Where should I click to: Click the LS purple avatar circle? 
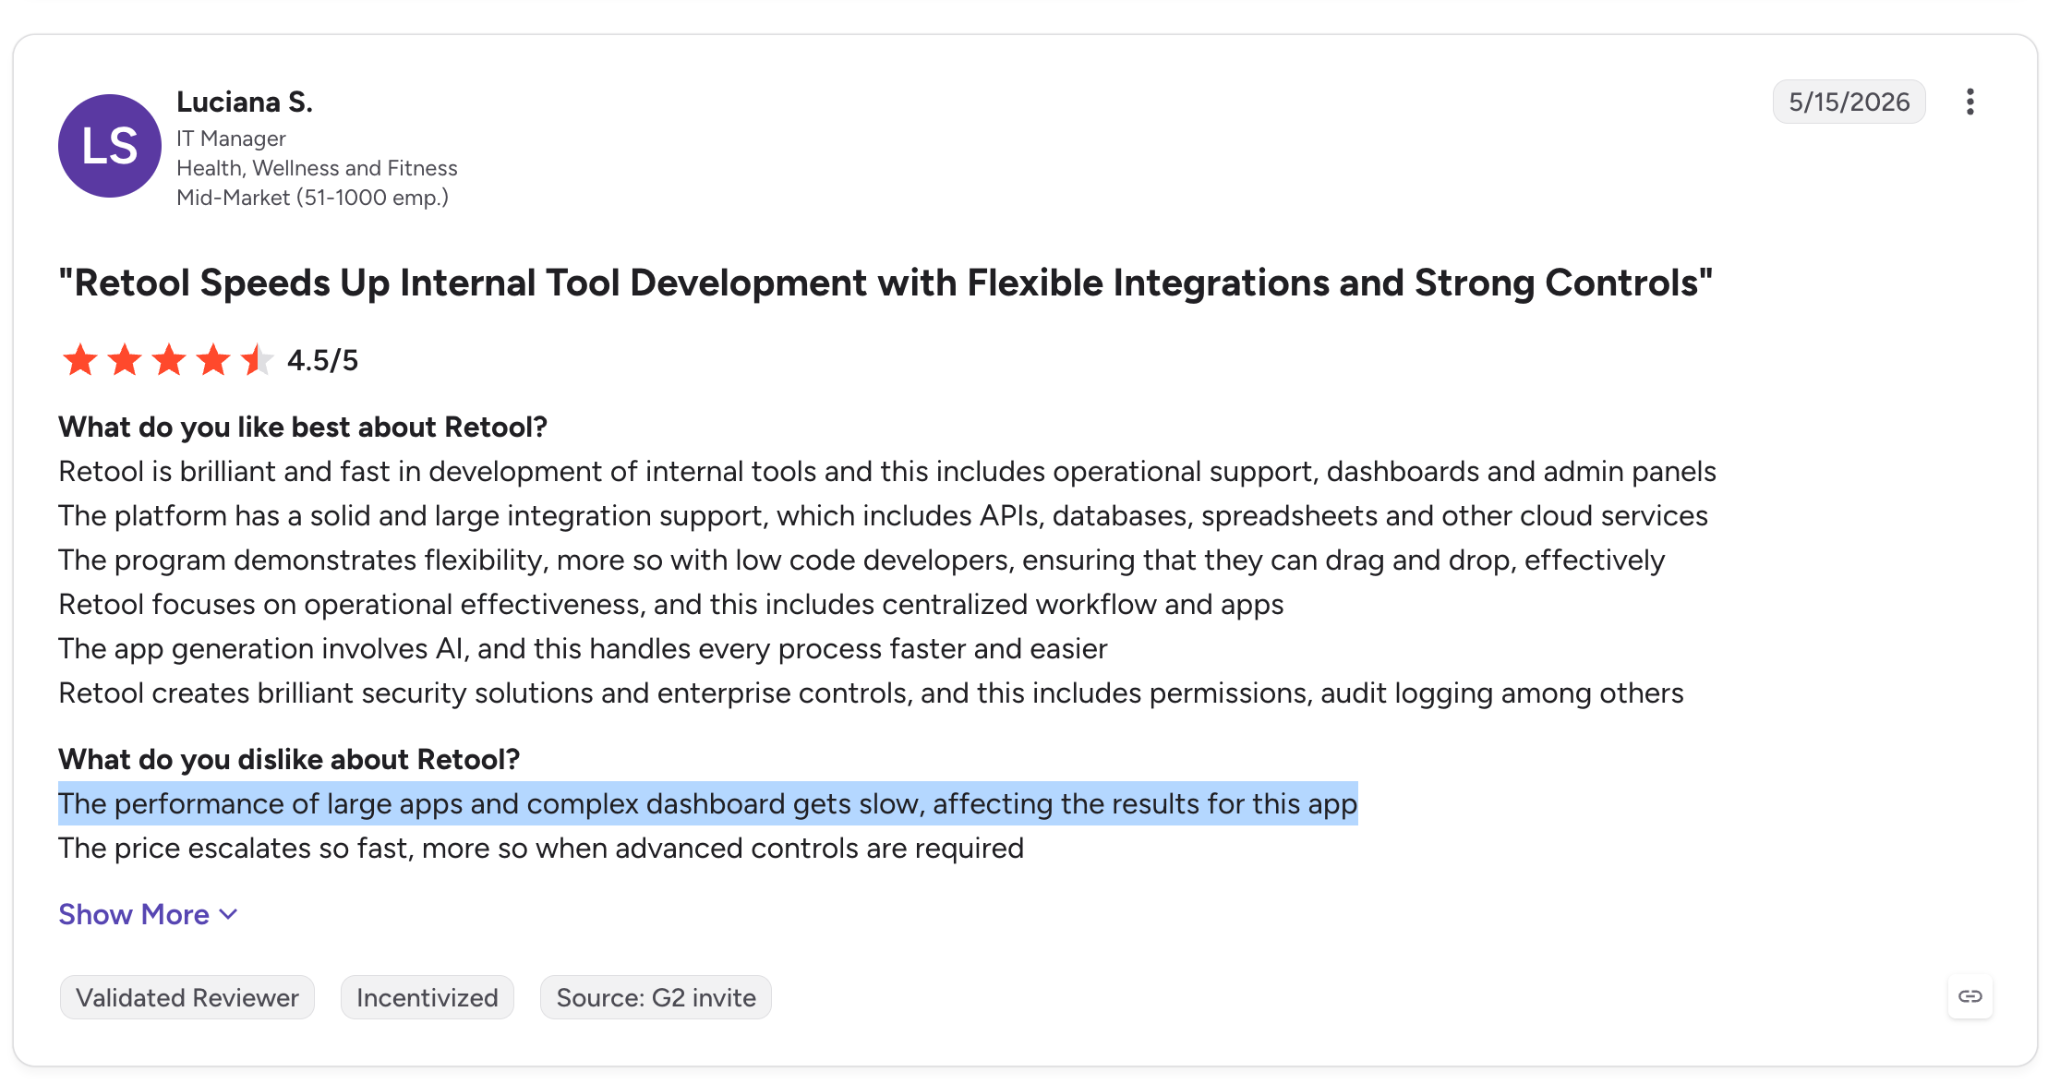(x=110, y=146)
